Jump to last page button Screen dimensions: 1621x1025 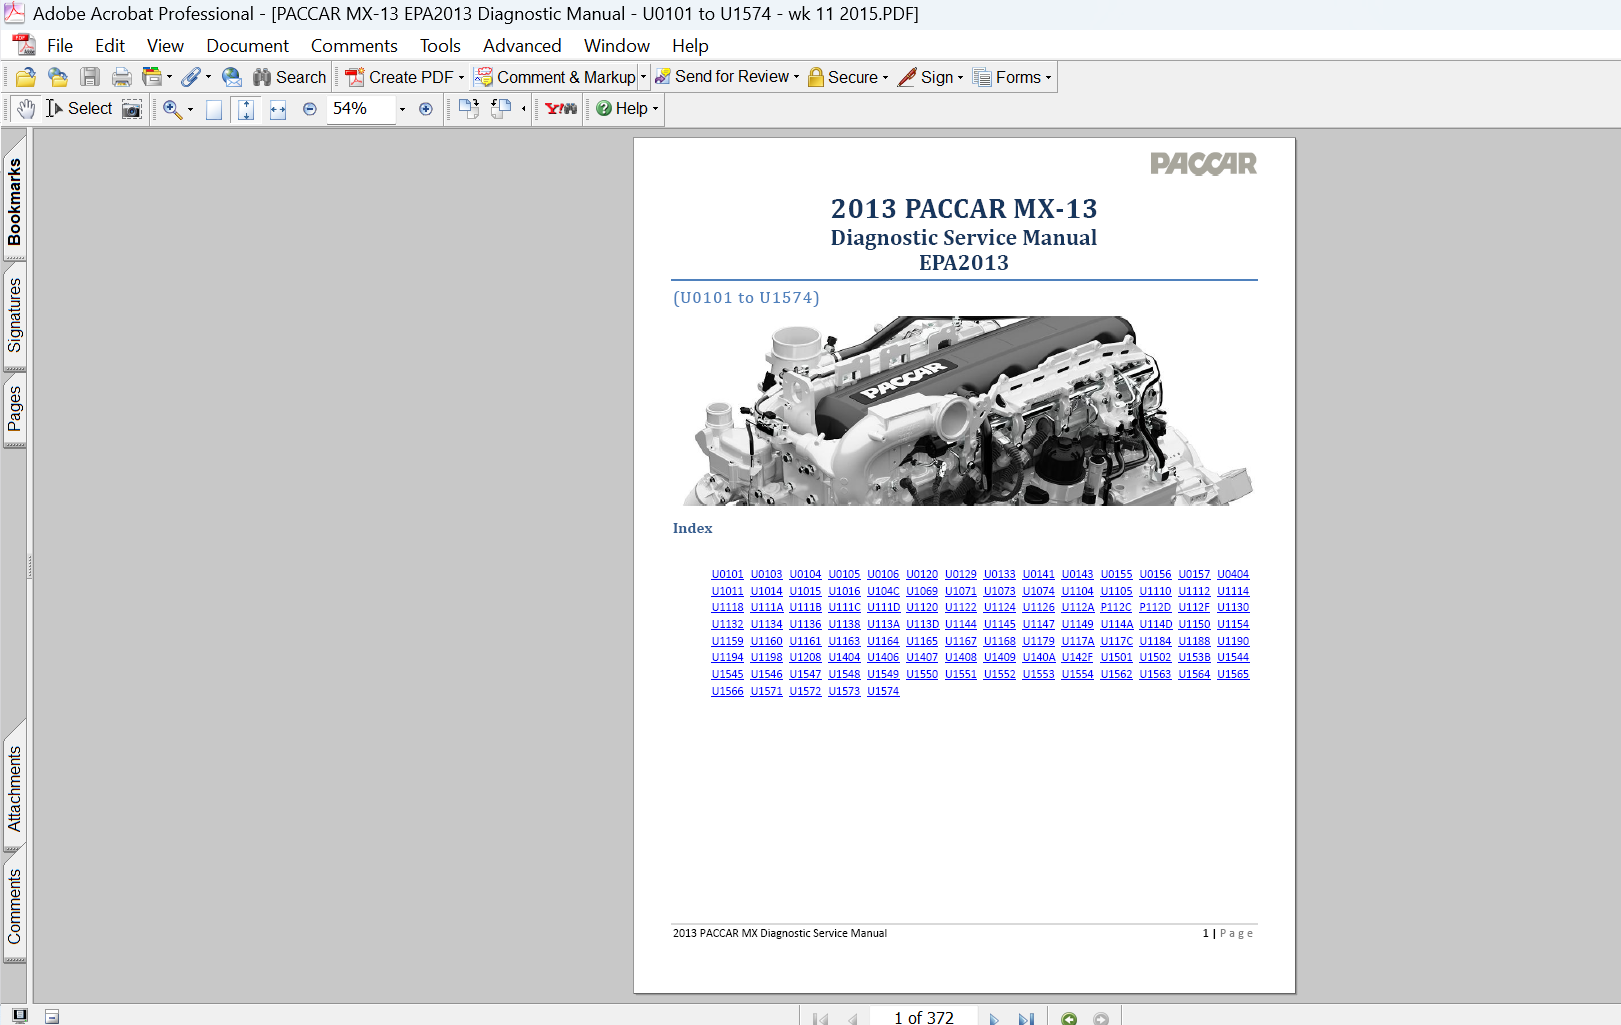click(x=1026, y=1018)
